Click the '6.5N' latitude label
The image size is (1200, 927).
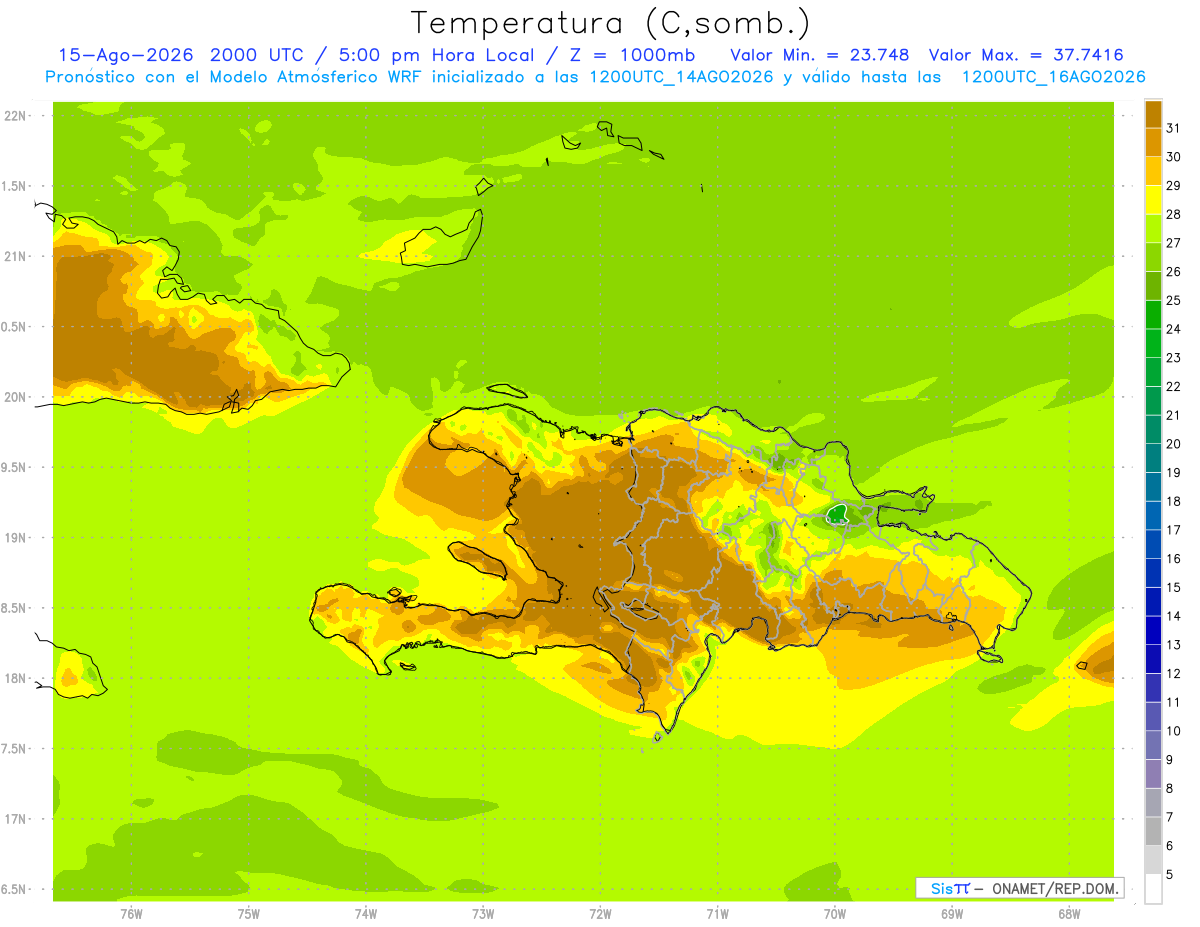(x=14, y=890)
